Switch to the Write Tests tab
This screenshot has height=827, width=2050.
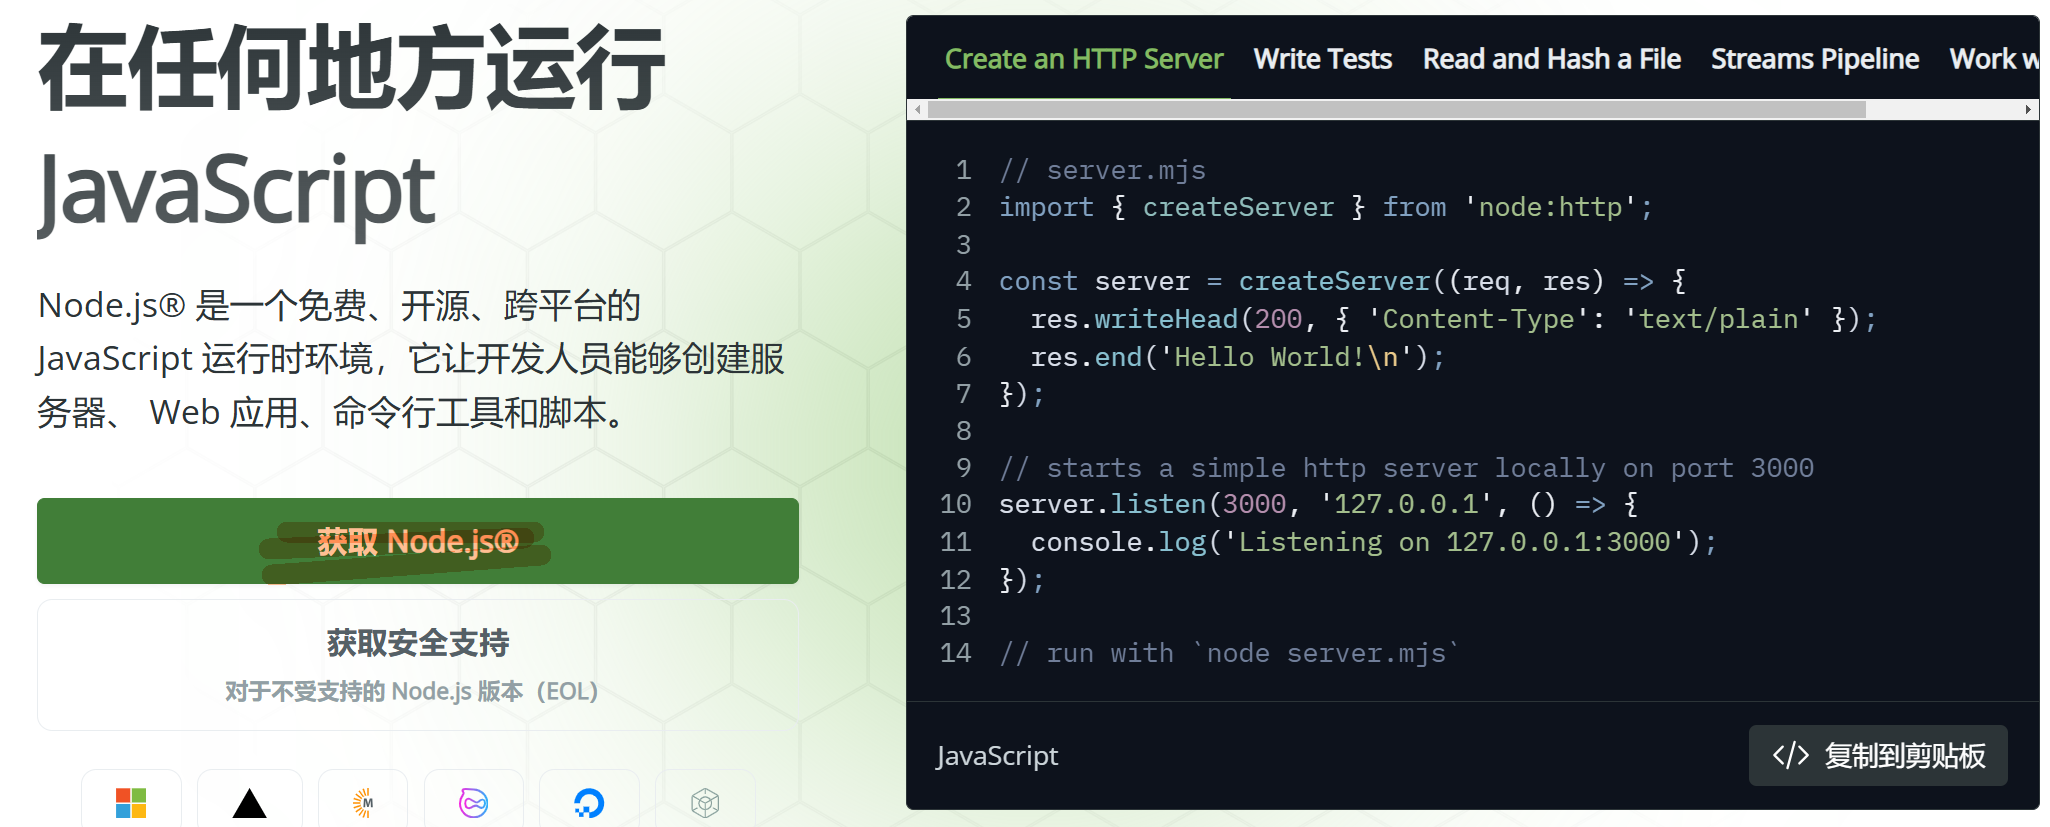pyautogui.click(x=1322, y=59)
